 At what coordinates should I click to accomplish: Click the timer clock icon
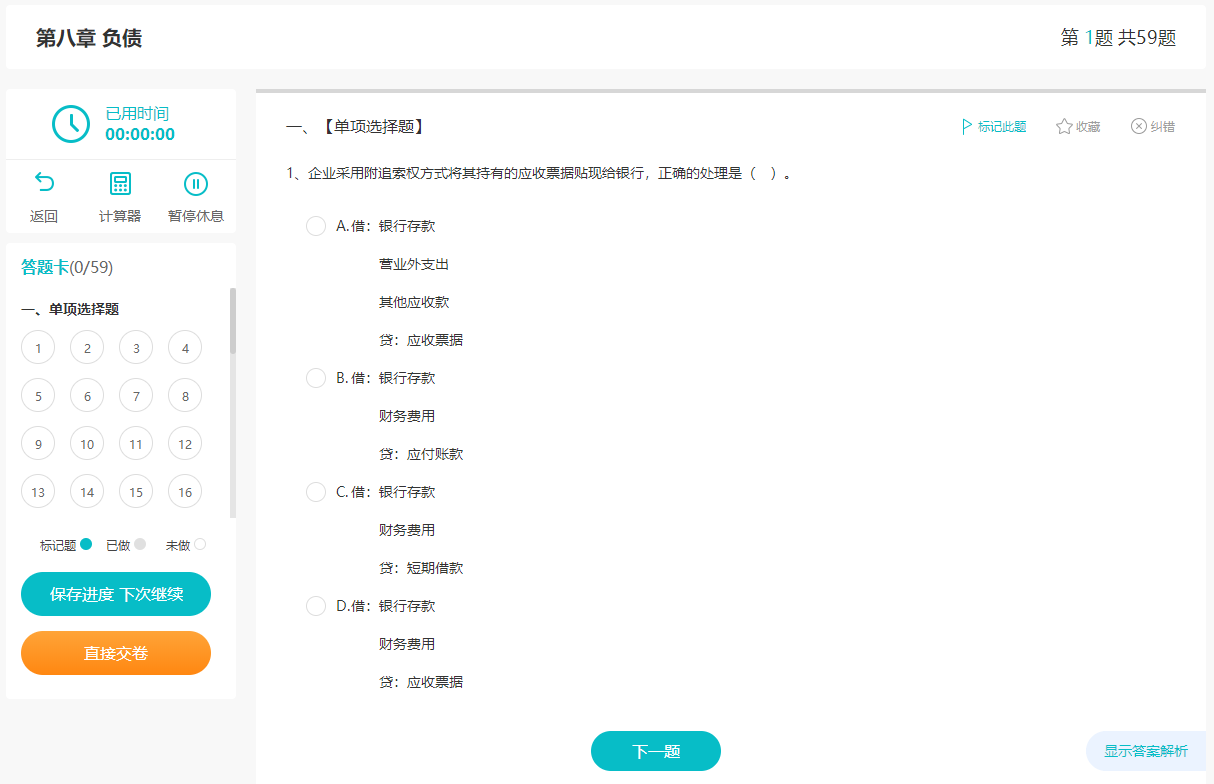click(x=70, y=124)
